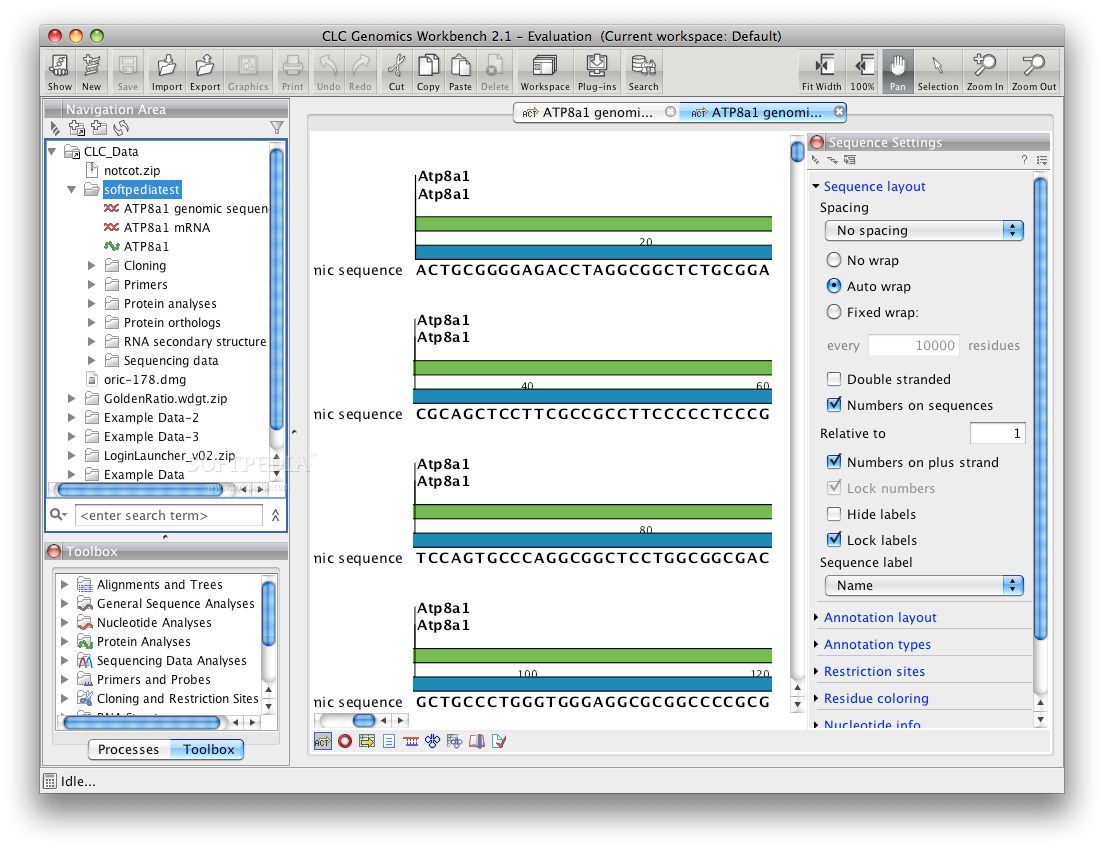Expand the Annotation layout section
Viewport: 1104px width, 848px height.
(x=816, y=618)
